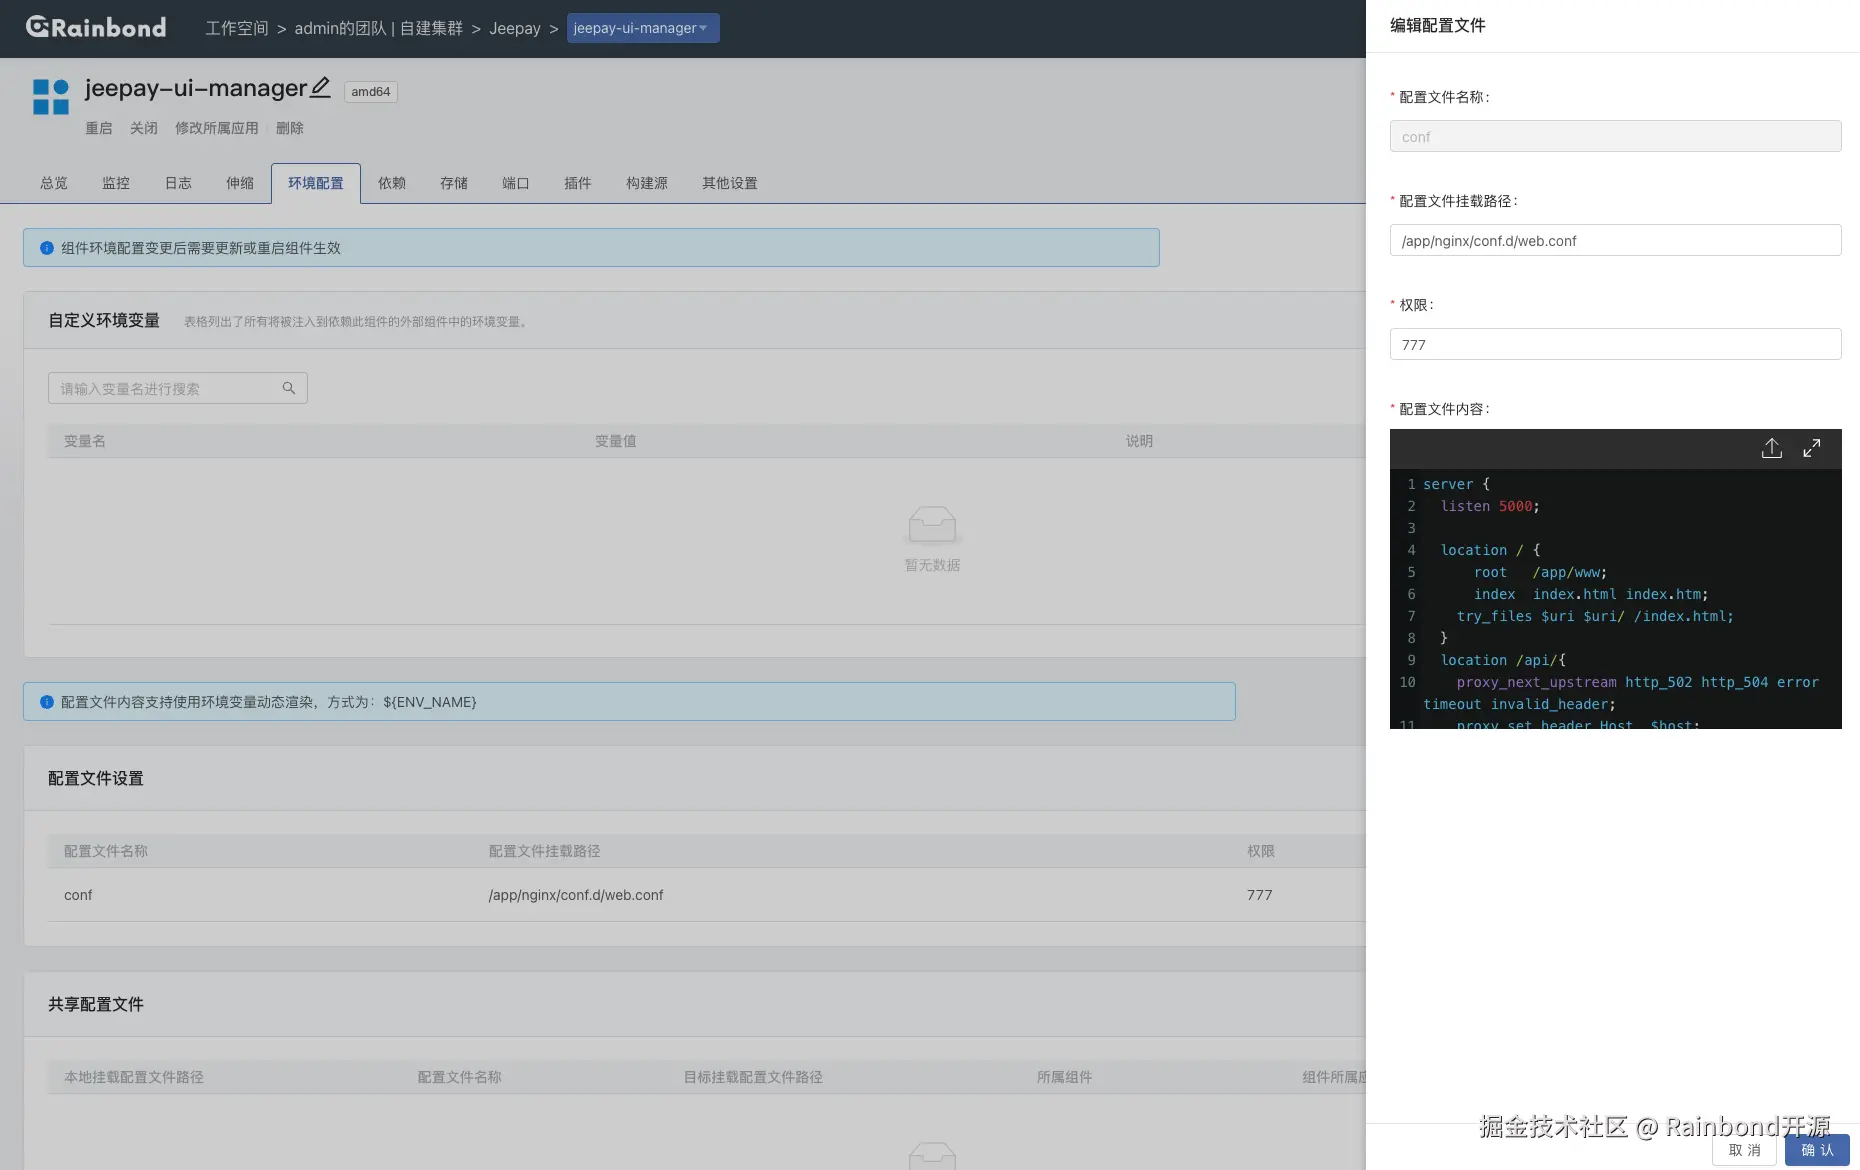Viewport: 1860px width, 1170px height.
Task: Click the blue component squares icon
Action: 51,97
